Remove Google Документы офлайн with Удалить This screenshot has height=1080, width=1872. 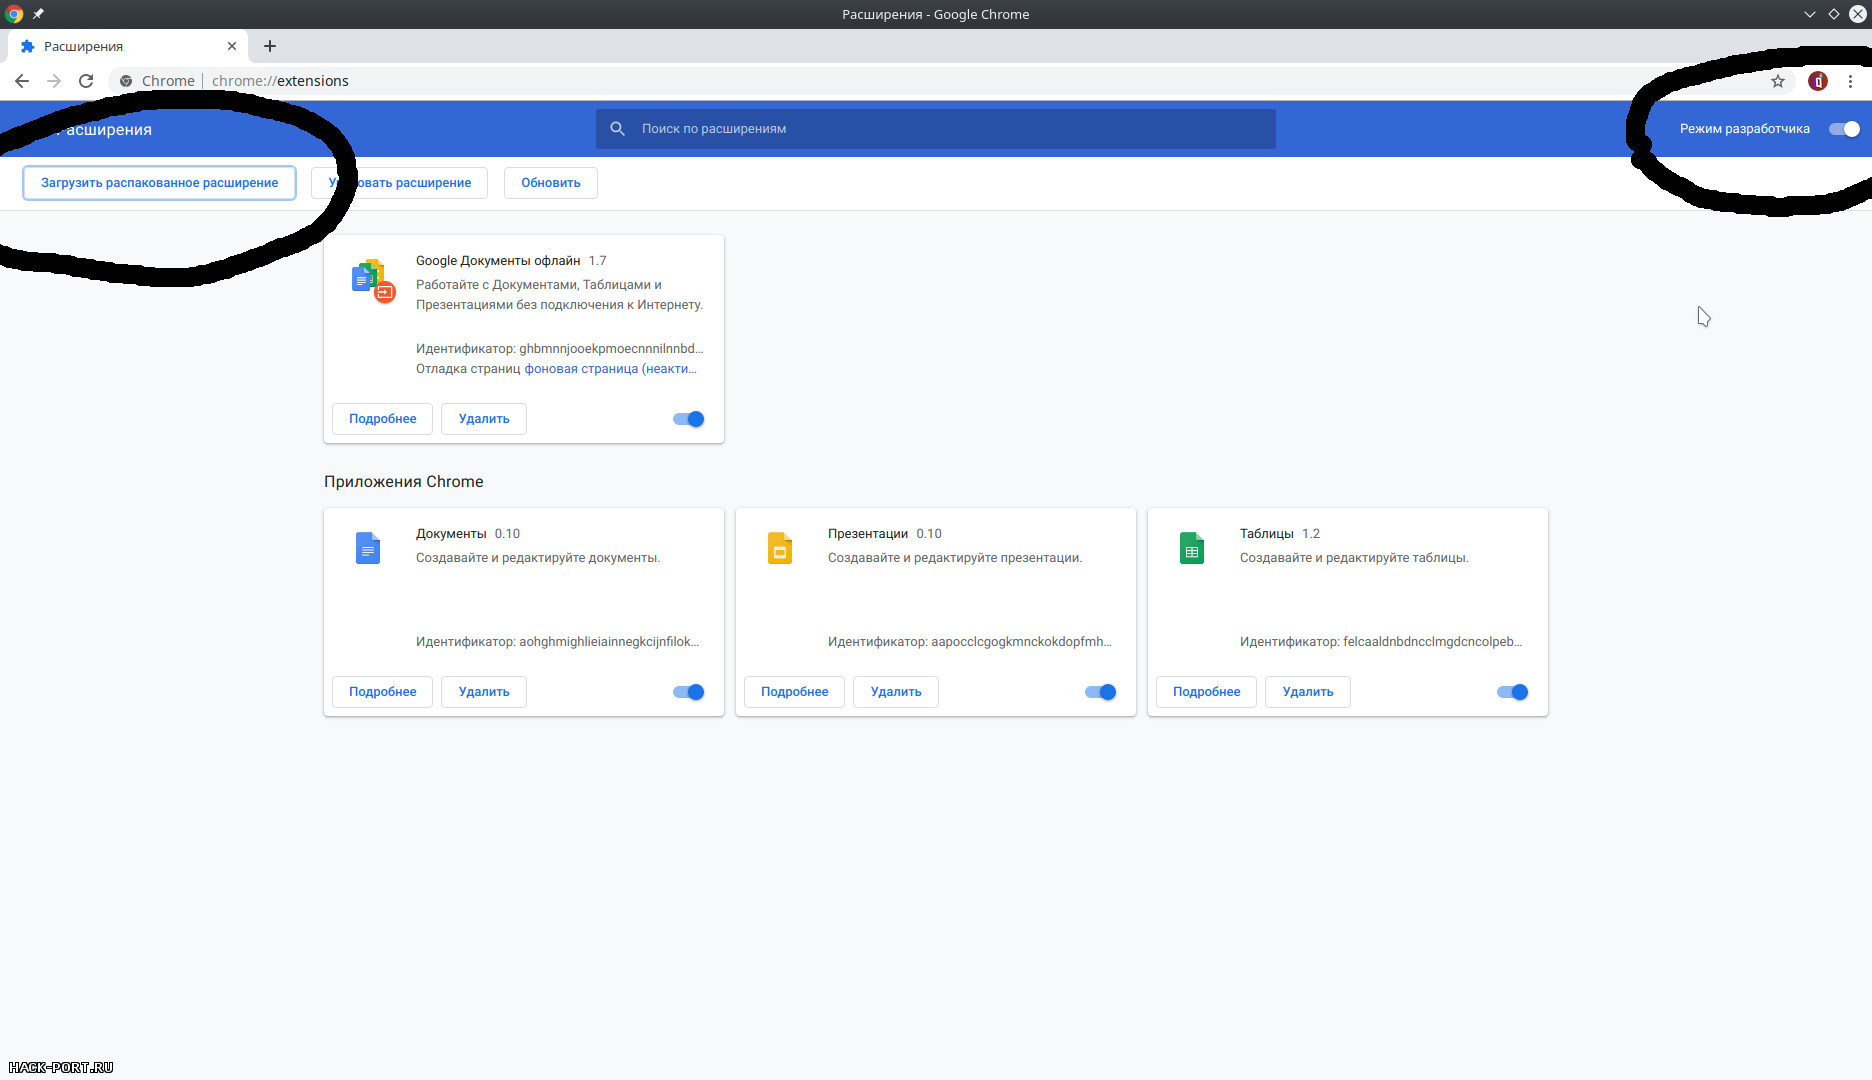484,419
